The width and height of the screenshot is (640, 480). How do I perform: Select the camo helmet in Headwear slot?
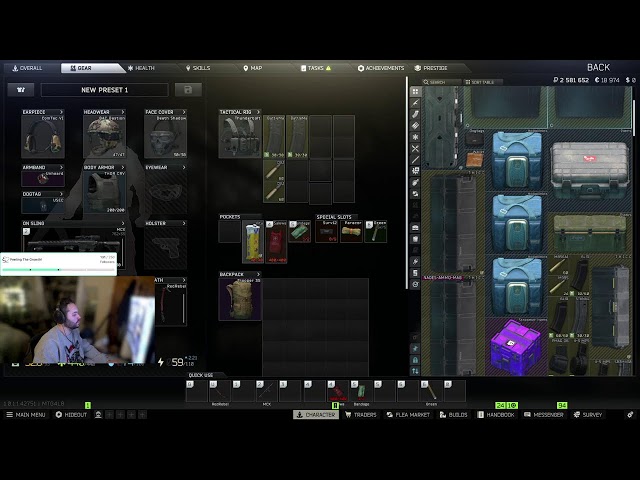104,137
